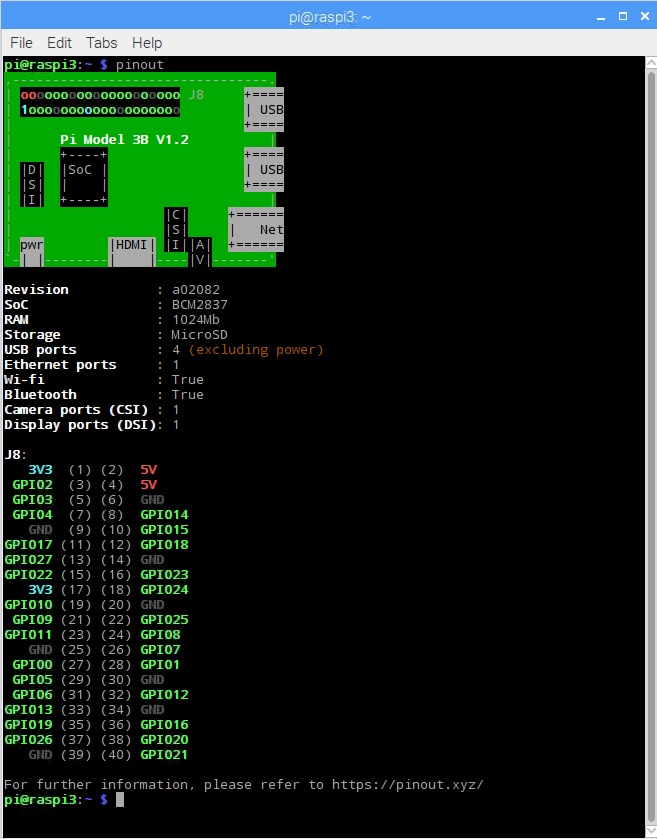Click the GPIO14 pin label
657x839 pixels.
click(x=164, y=515)
